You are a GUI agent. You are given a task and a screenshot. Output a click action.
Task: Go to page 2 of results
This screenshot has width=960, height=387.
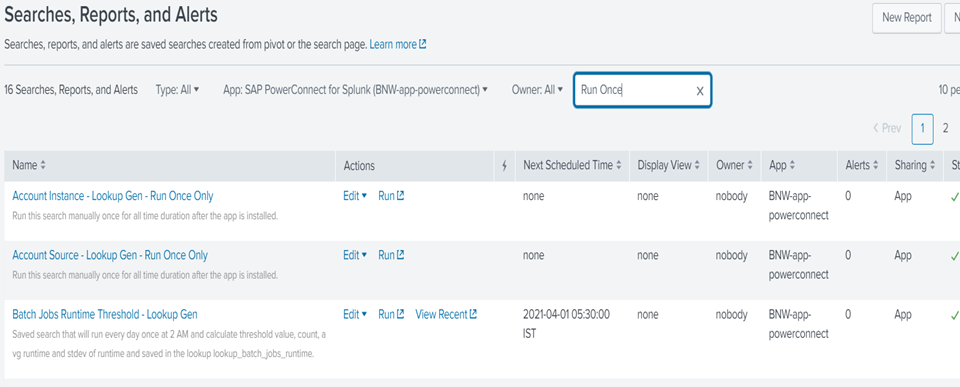point(945,128)
